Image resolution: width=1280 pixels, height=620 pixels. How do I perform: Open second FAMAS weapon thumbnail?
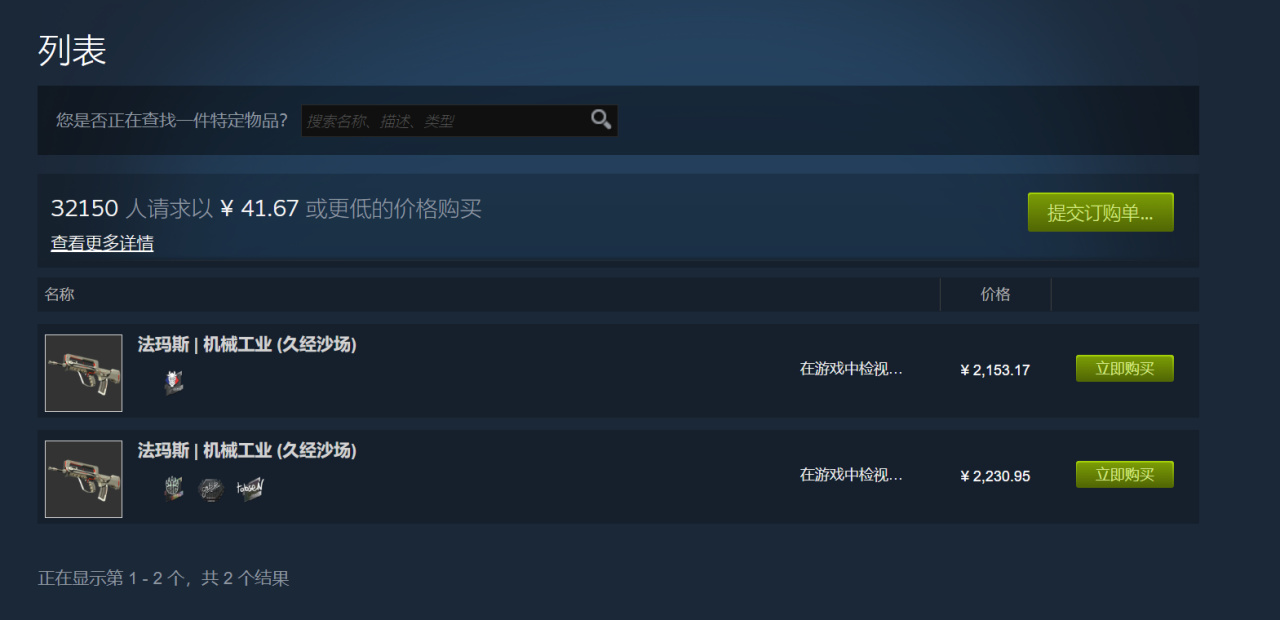[x=84, y=479]
